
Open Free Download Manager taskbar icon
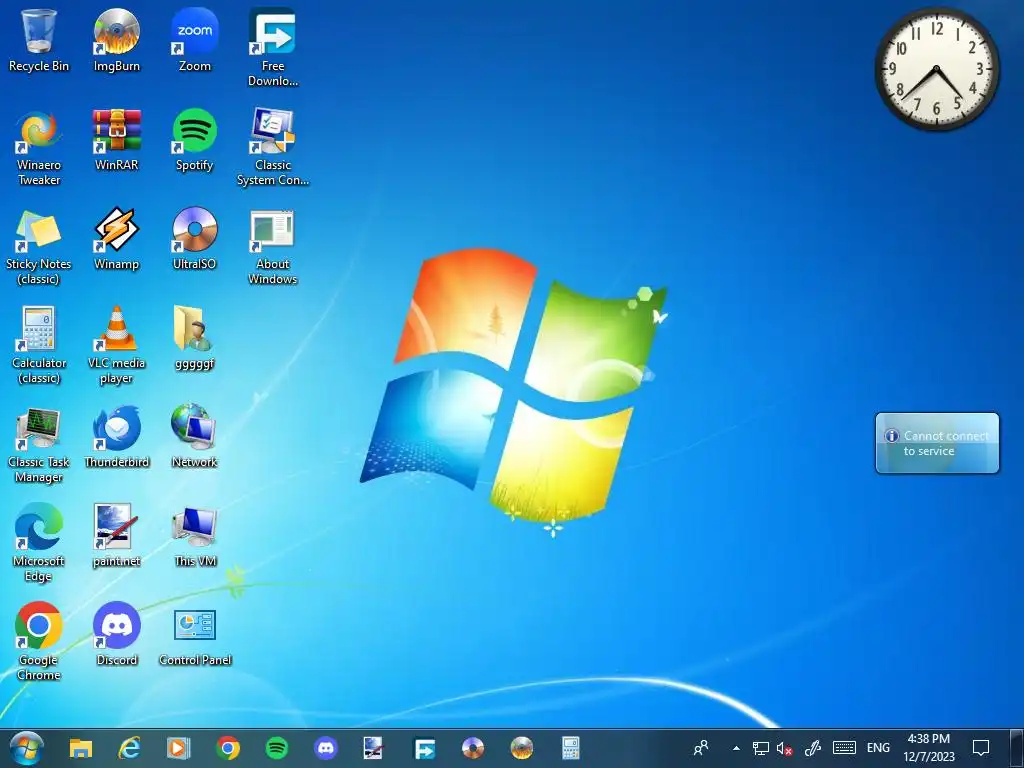pyautogui.click(x=424, y=748)
